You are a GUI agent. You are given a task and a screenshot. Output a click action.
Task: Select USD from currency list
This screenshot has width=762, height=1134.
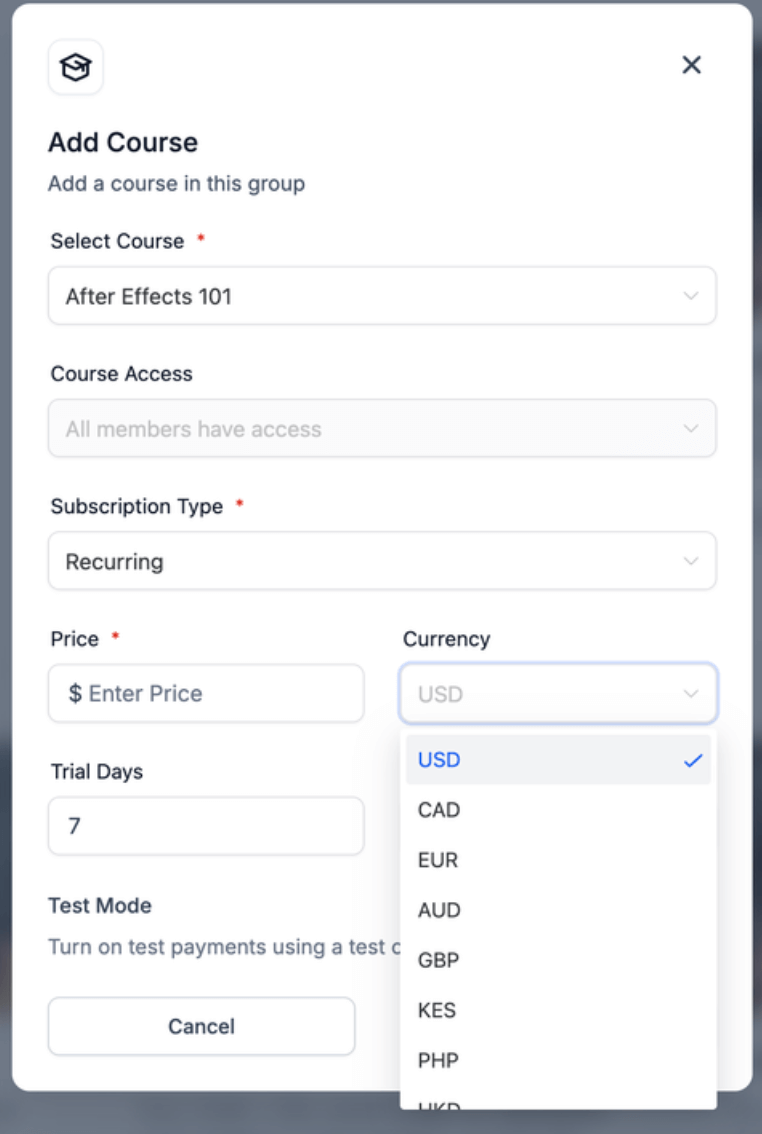coord(558,760)
